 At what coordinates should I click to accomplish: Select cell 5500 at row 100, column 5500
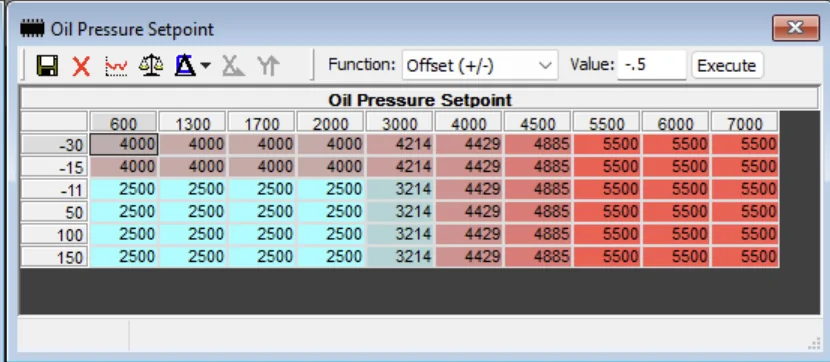[x=607, y=234]
